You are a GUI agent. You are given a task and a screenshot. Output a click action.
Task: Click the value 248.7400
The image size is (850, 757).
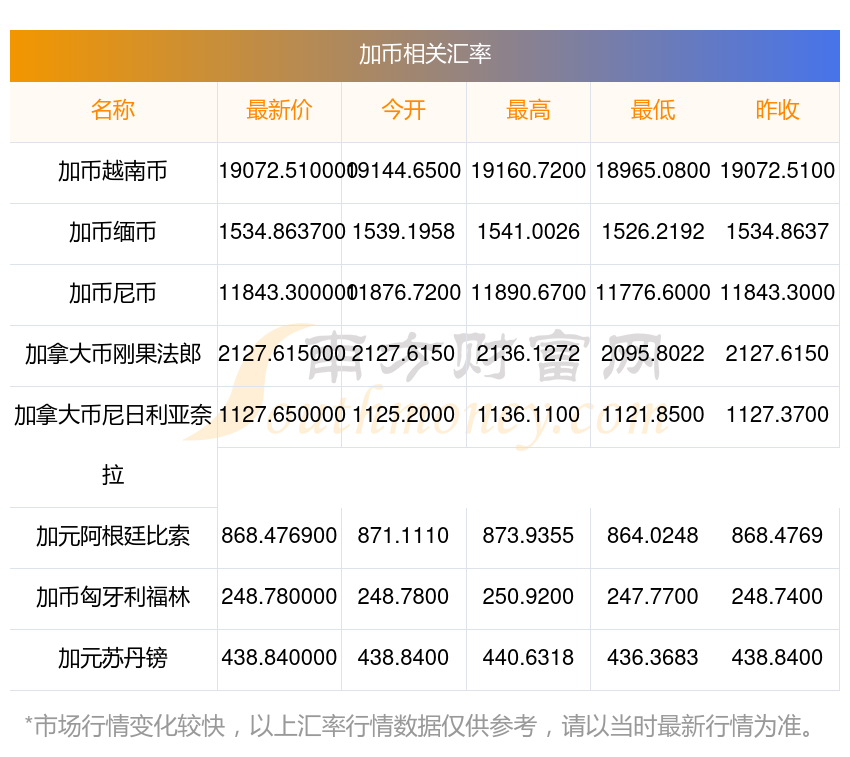(777, 596)
